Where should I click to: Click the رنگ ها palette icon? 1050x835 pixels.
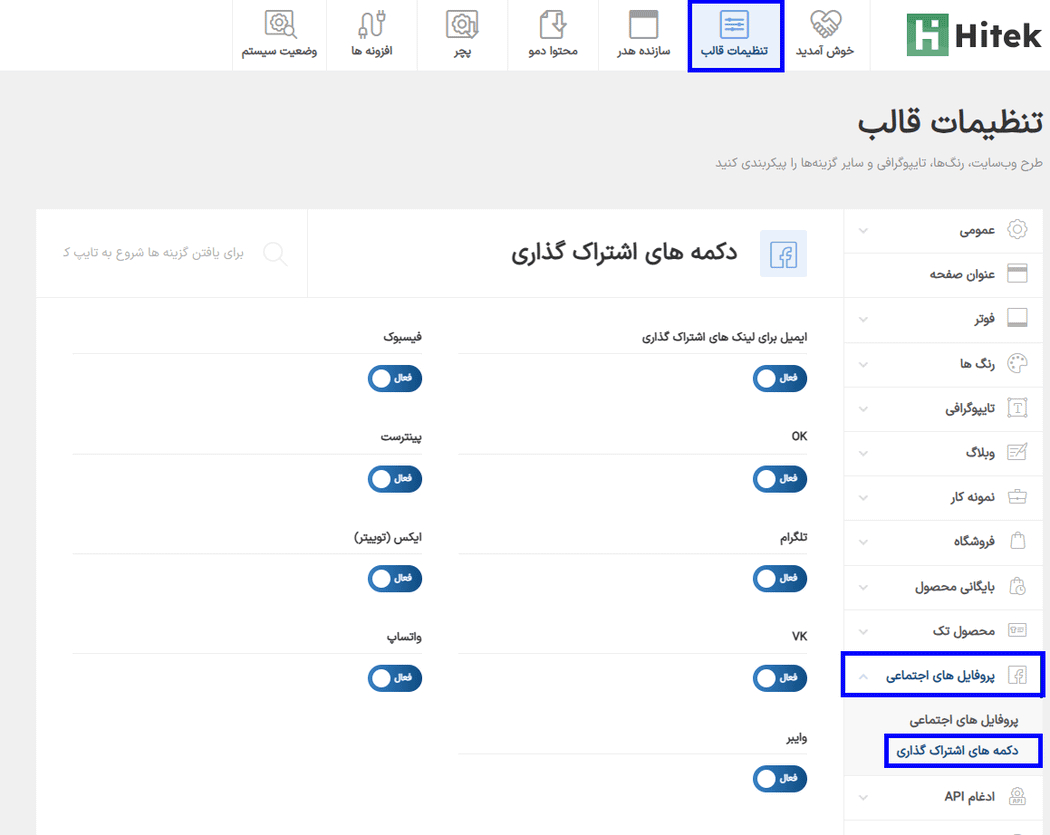[x=1017, y=363]
